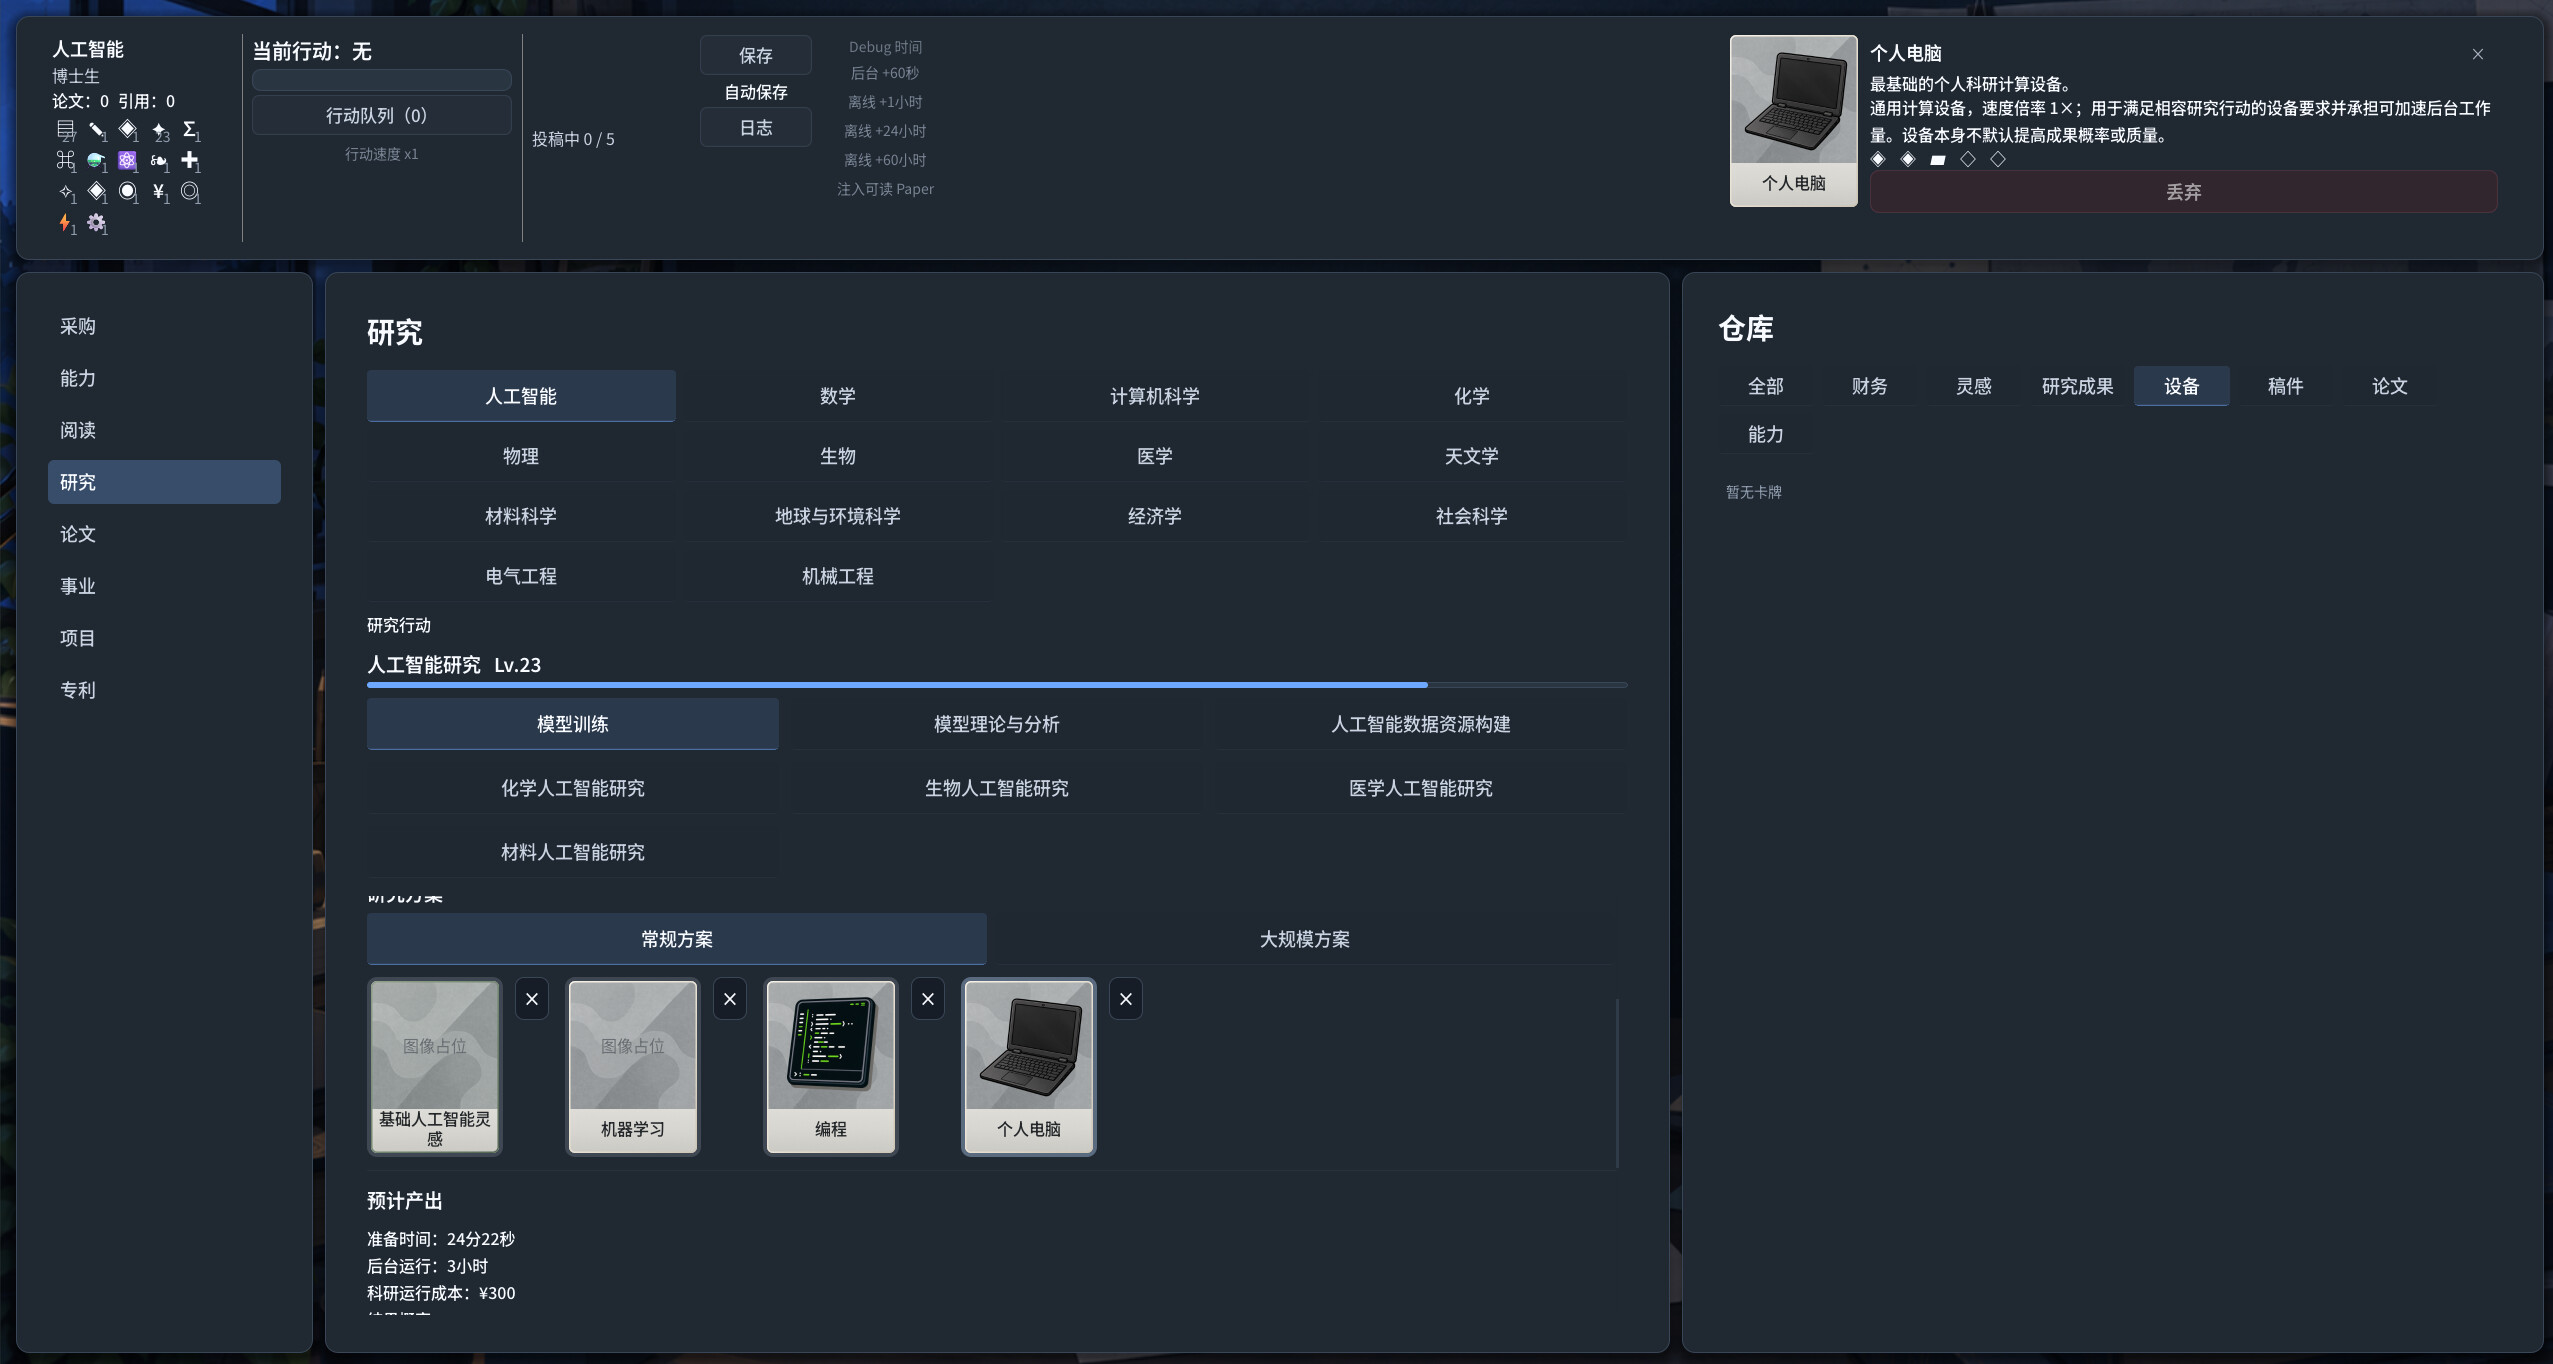This screenshot has width=2553, height=1364.
Task: Click 离线 +24小时 debug time link
Action: 885,131
